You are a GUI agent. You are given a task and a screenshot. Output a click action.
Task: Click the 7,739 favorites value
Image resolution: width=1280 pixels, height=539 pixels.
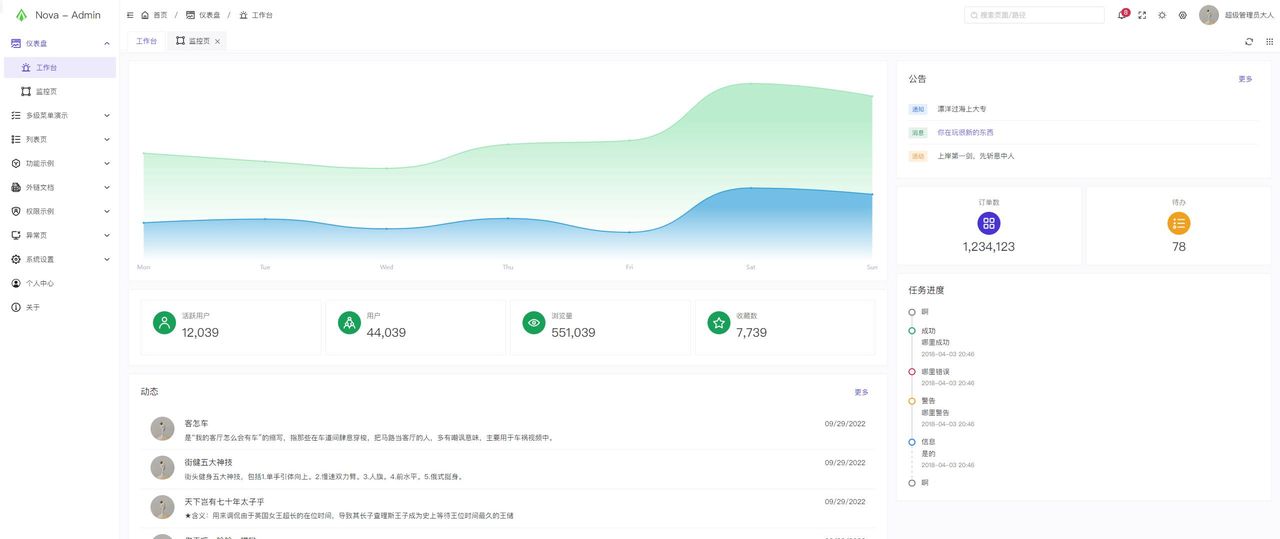pos(752,332)
